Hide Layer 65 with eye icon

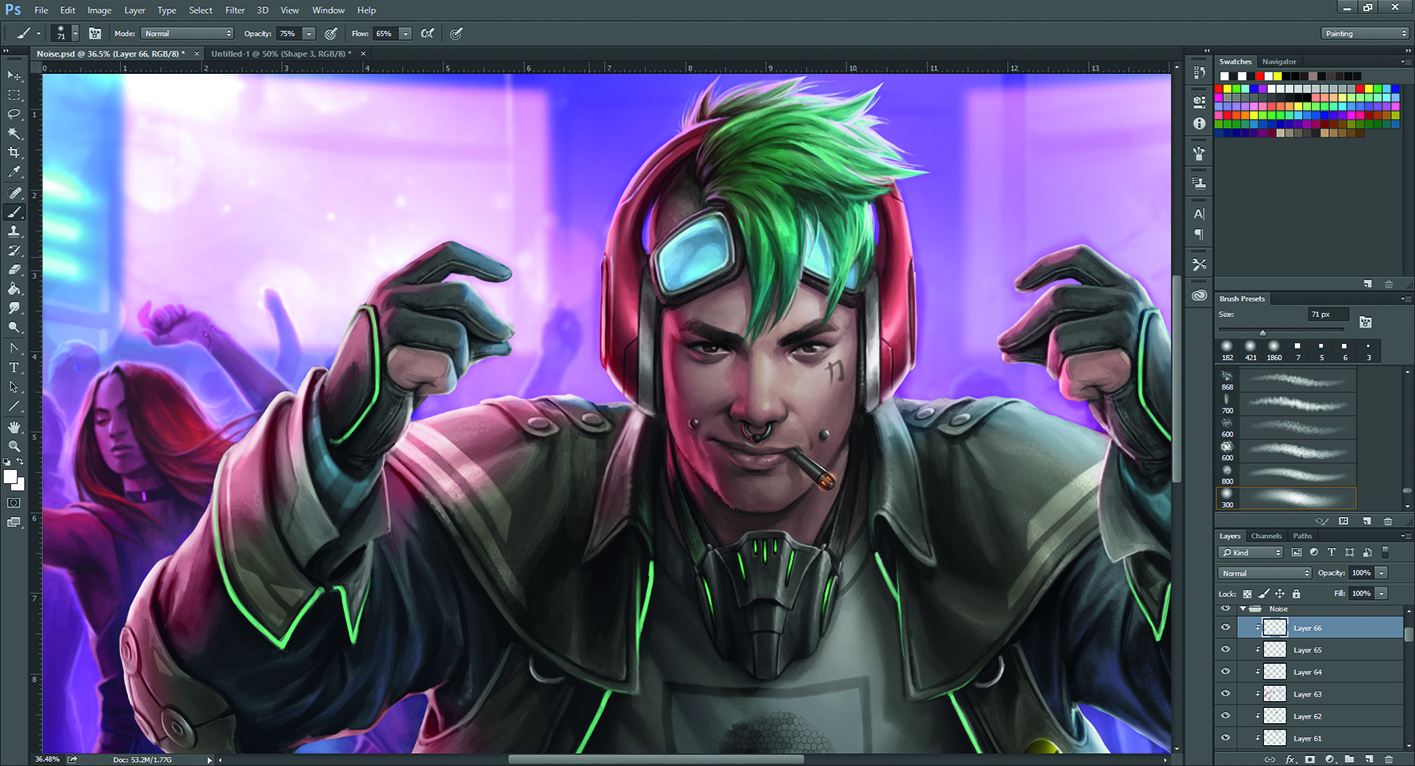[x=1225, y=650]
